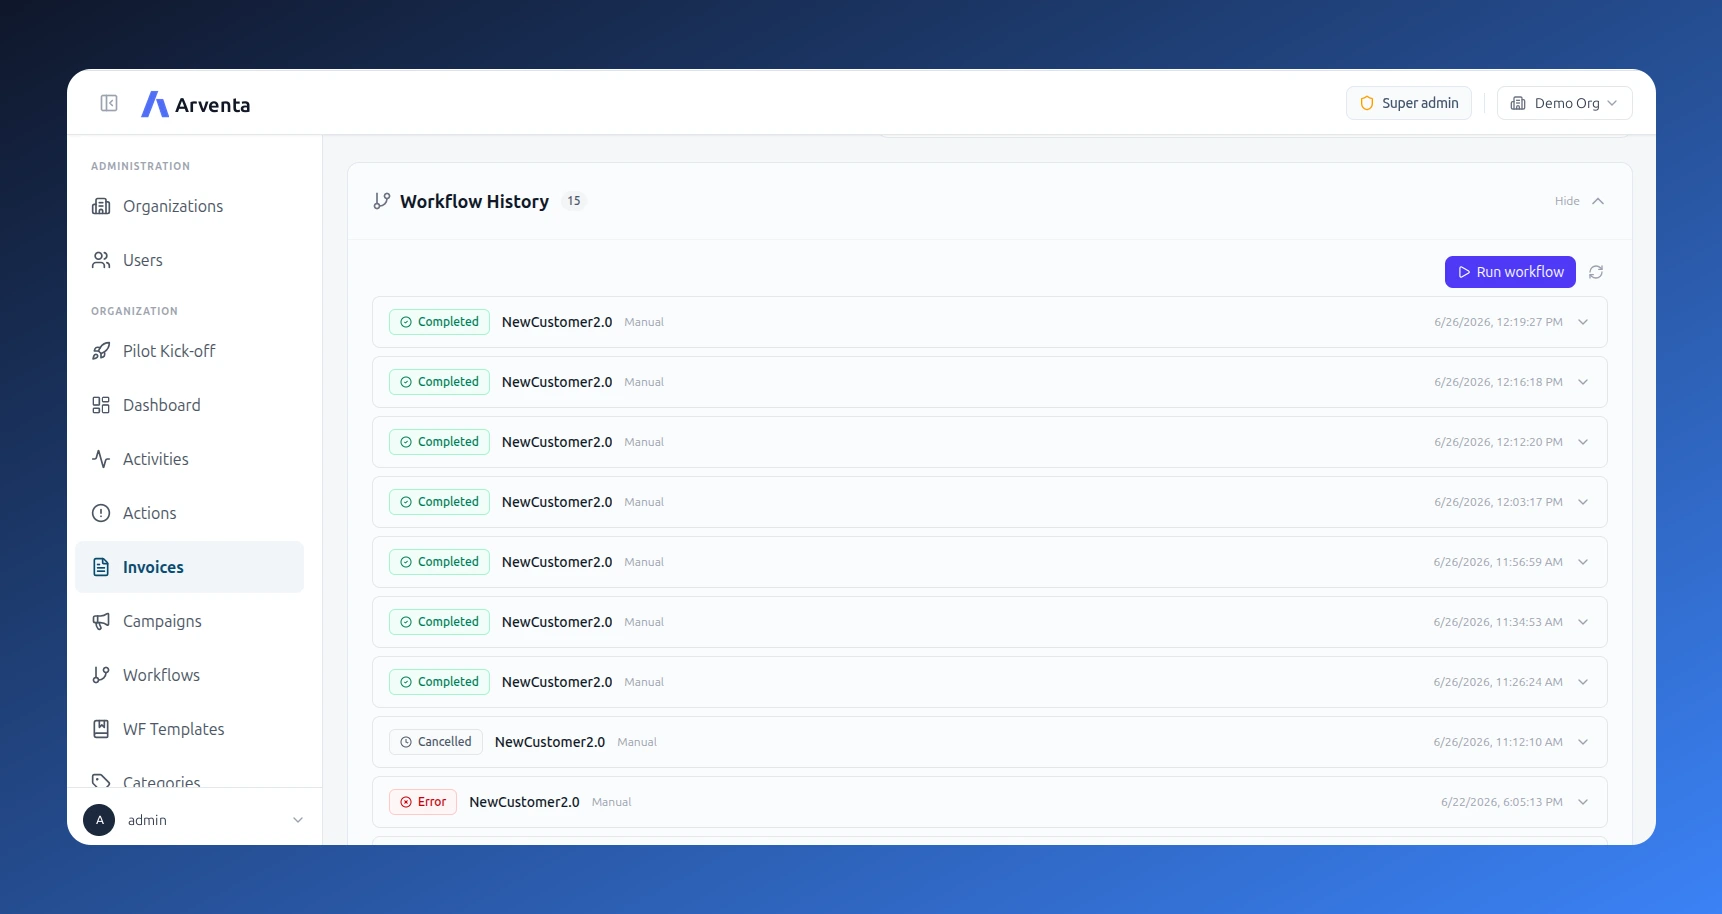Viewport: 1722px width, 914px height.
Task: Click the Workflows branch icon in sidebar
Action: 101,675
